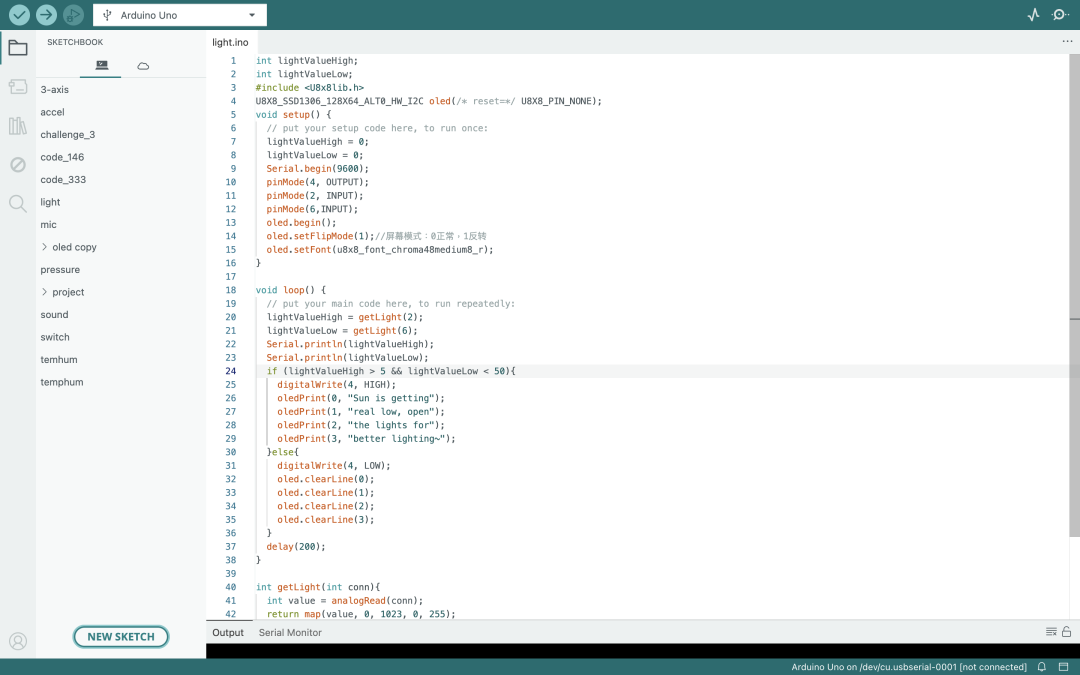The height and width of the screenshot is (675, 1080).
Task: Open the Search sidebar icon
Action: (18, 203)
